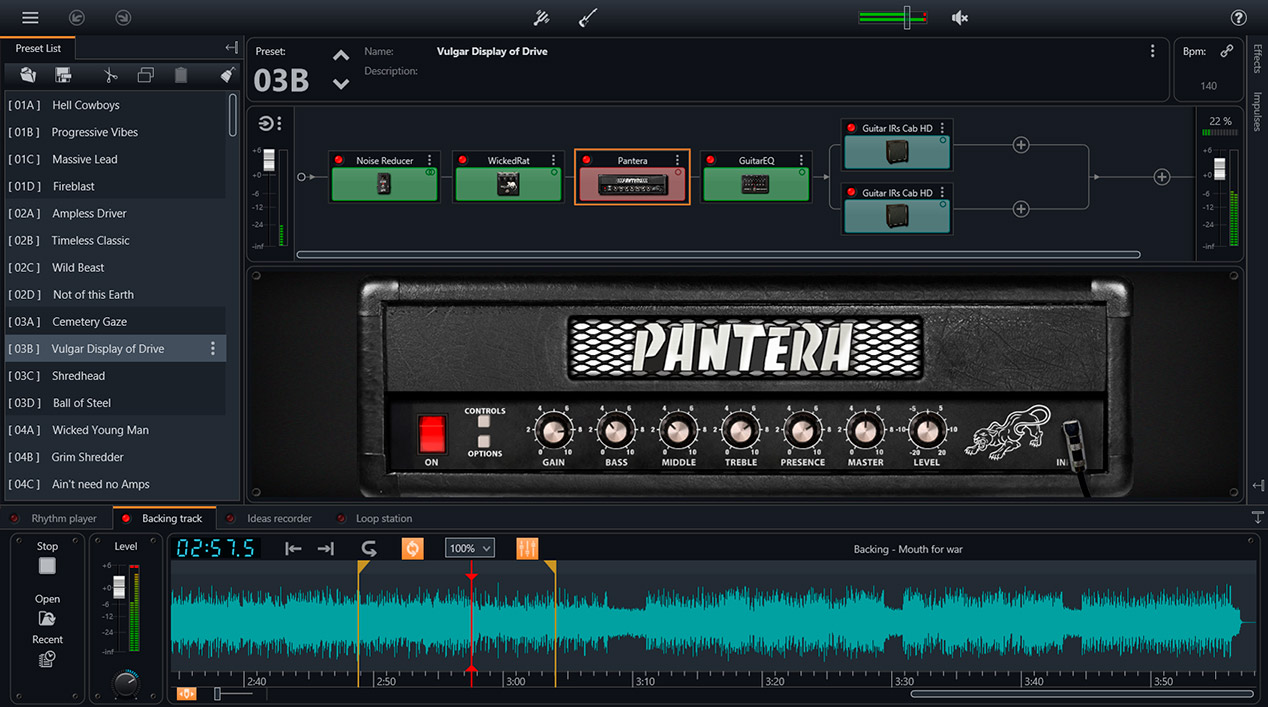Jump to loop start marker icon
1268x707 pixels.
pos(293,548)
